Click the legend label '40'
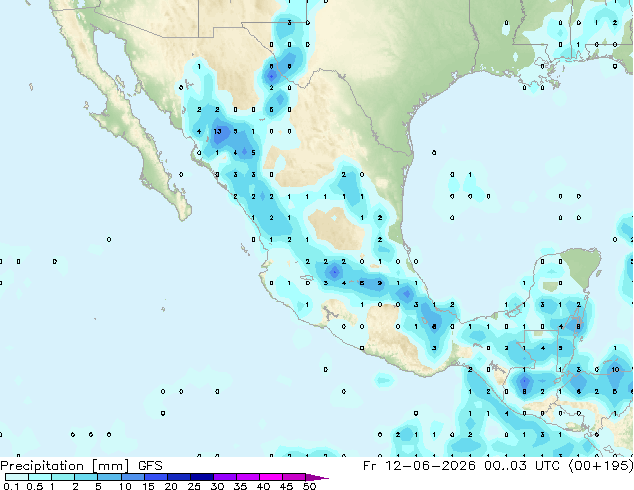The image size is (634, 490). (263, 486)
